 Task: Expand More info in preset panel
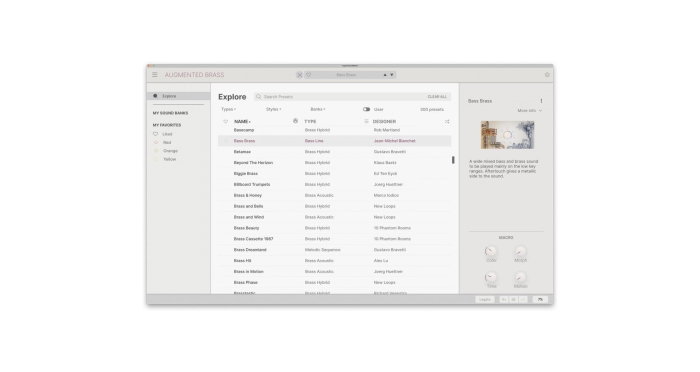pos(529,110)
